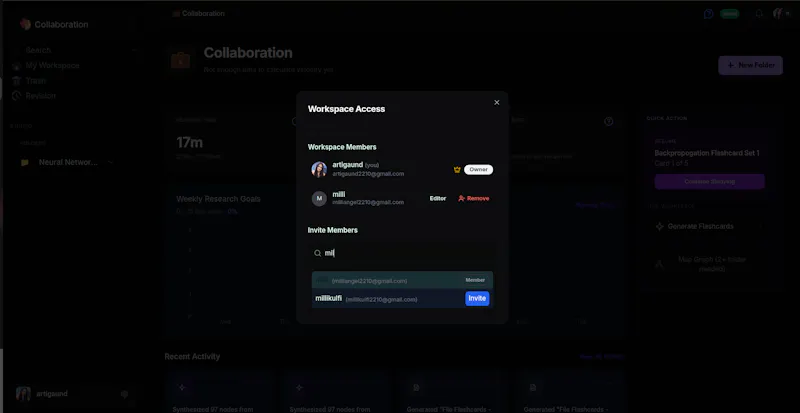The width and height of the screenshot is (800, 413).
Task: Open Search in the sidebar
Action: [38, 50]
